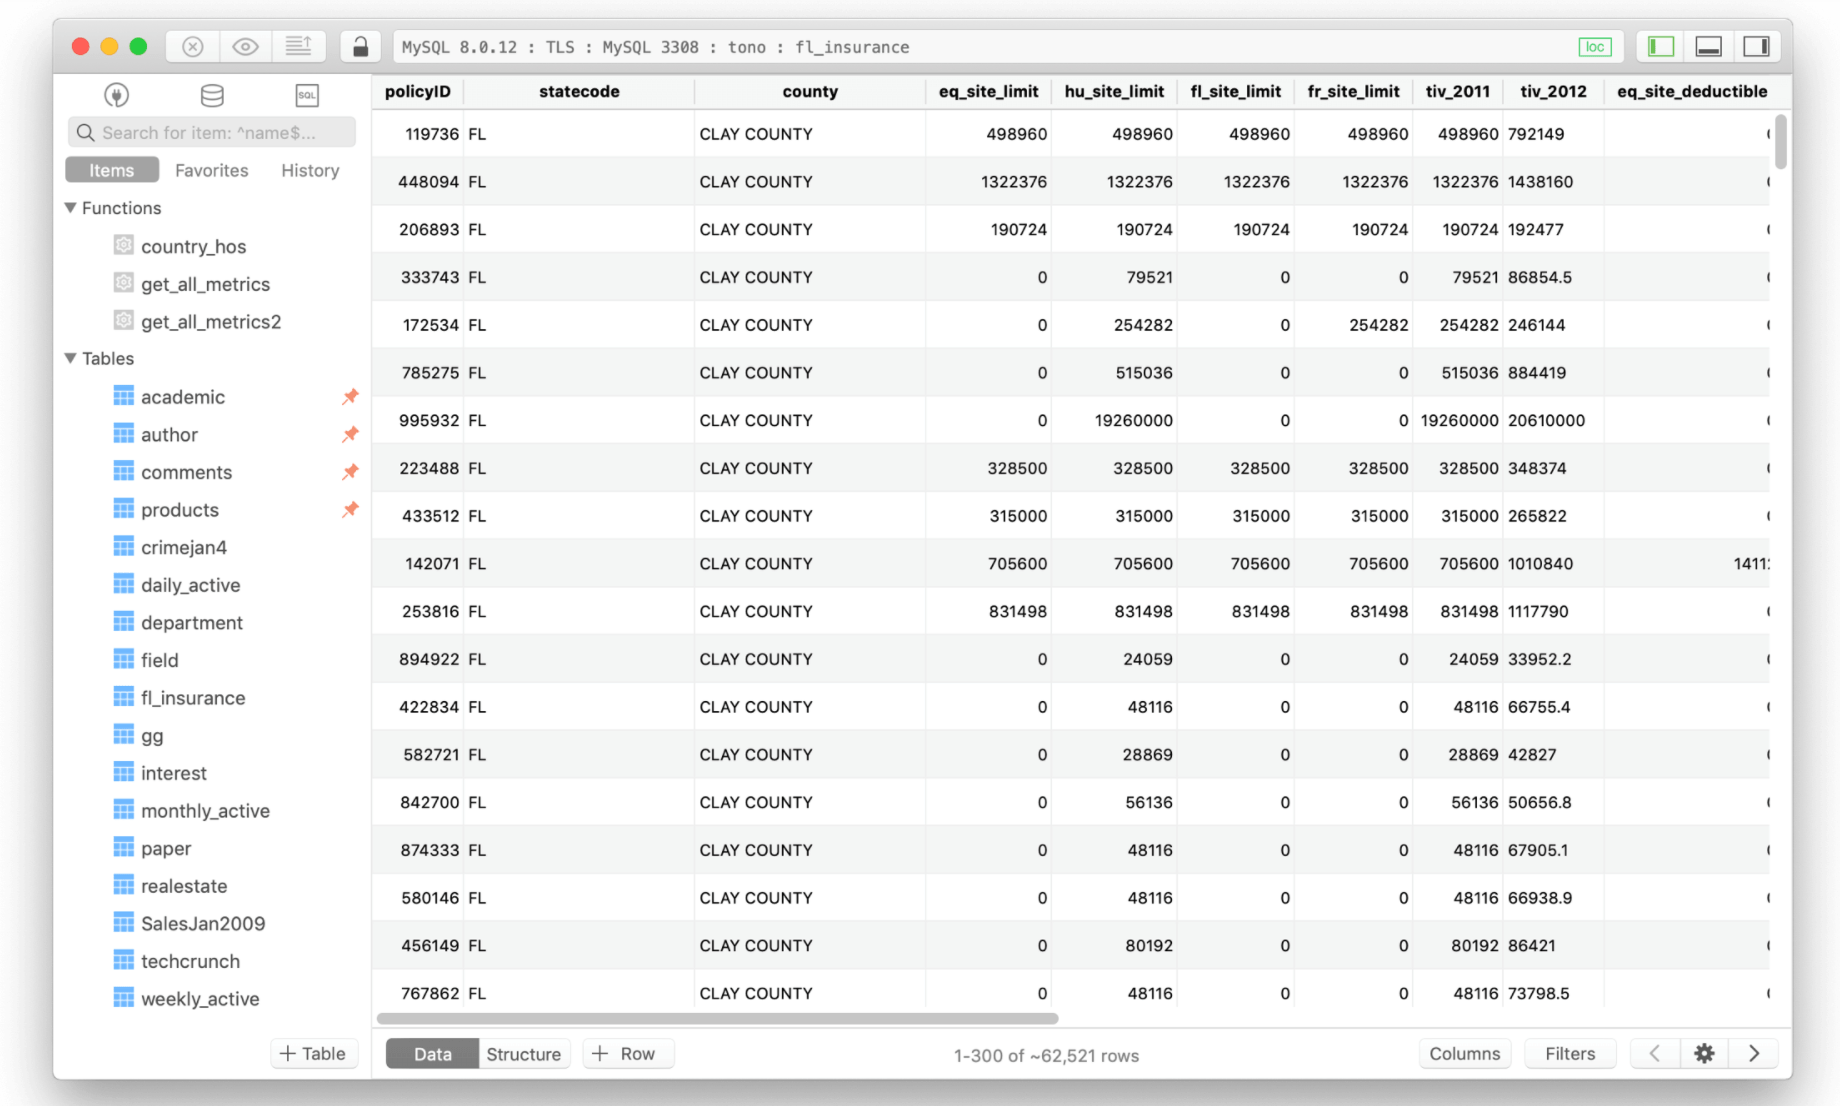Open the History tab in the sidebar
Image resolution: width=1840 pixels, height=1106 pixels.
click(x=309, y=170)
